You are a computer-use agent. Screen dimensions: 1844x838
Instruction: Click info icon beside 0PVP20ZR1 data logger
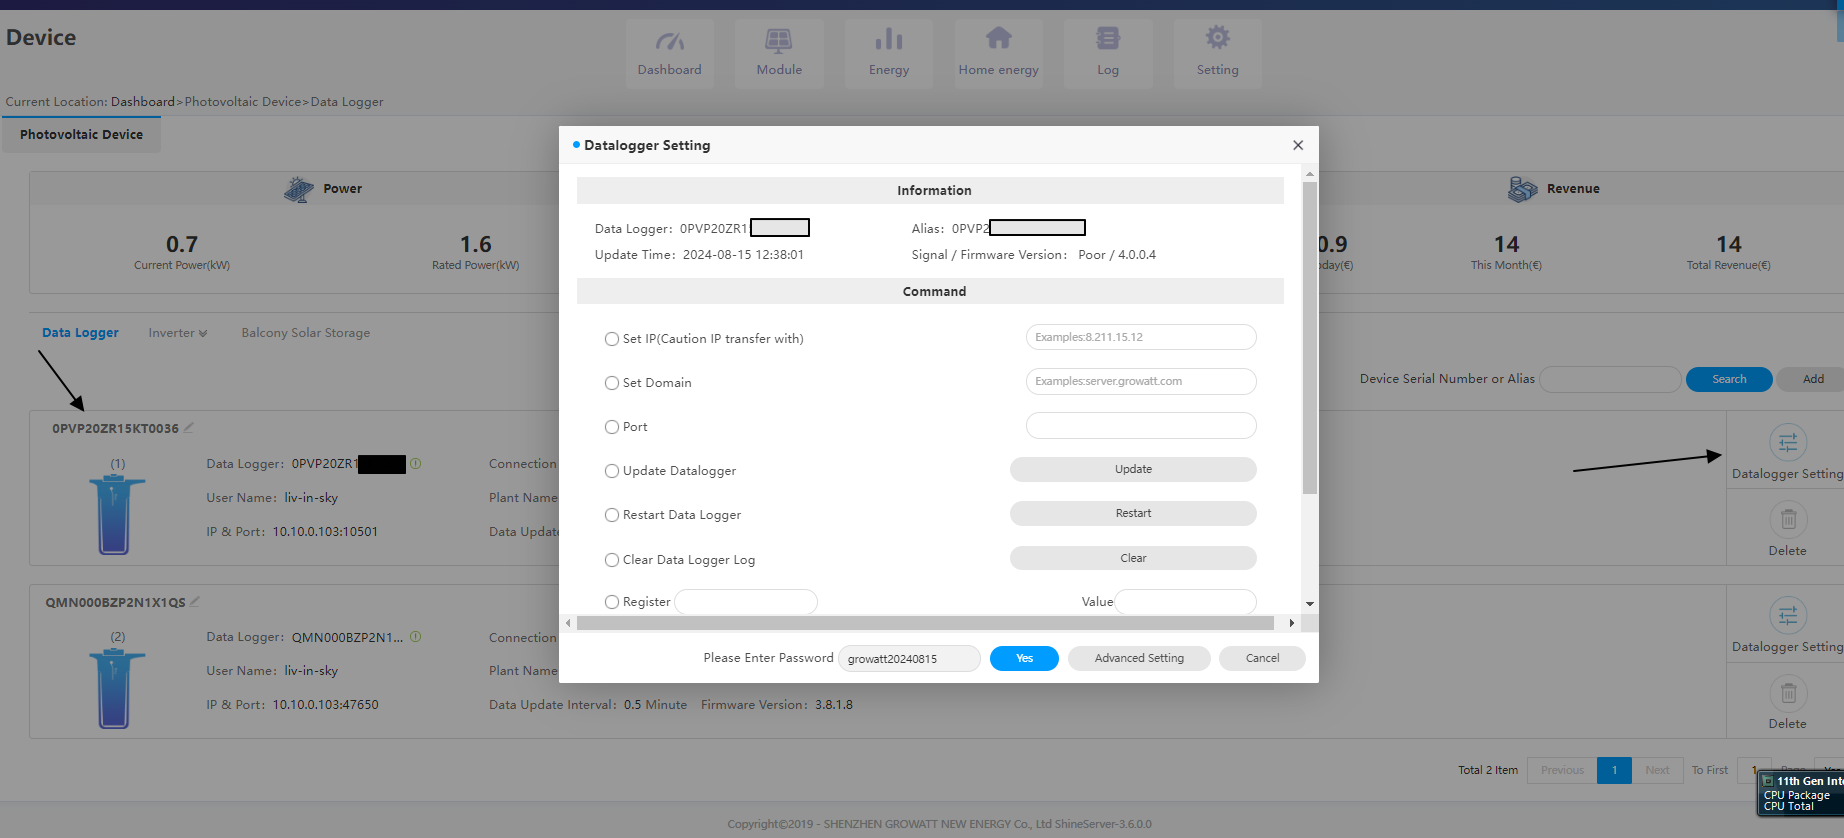416,464
